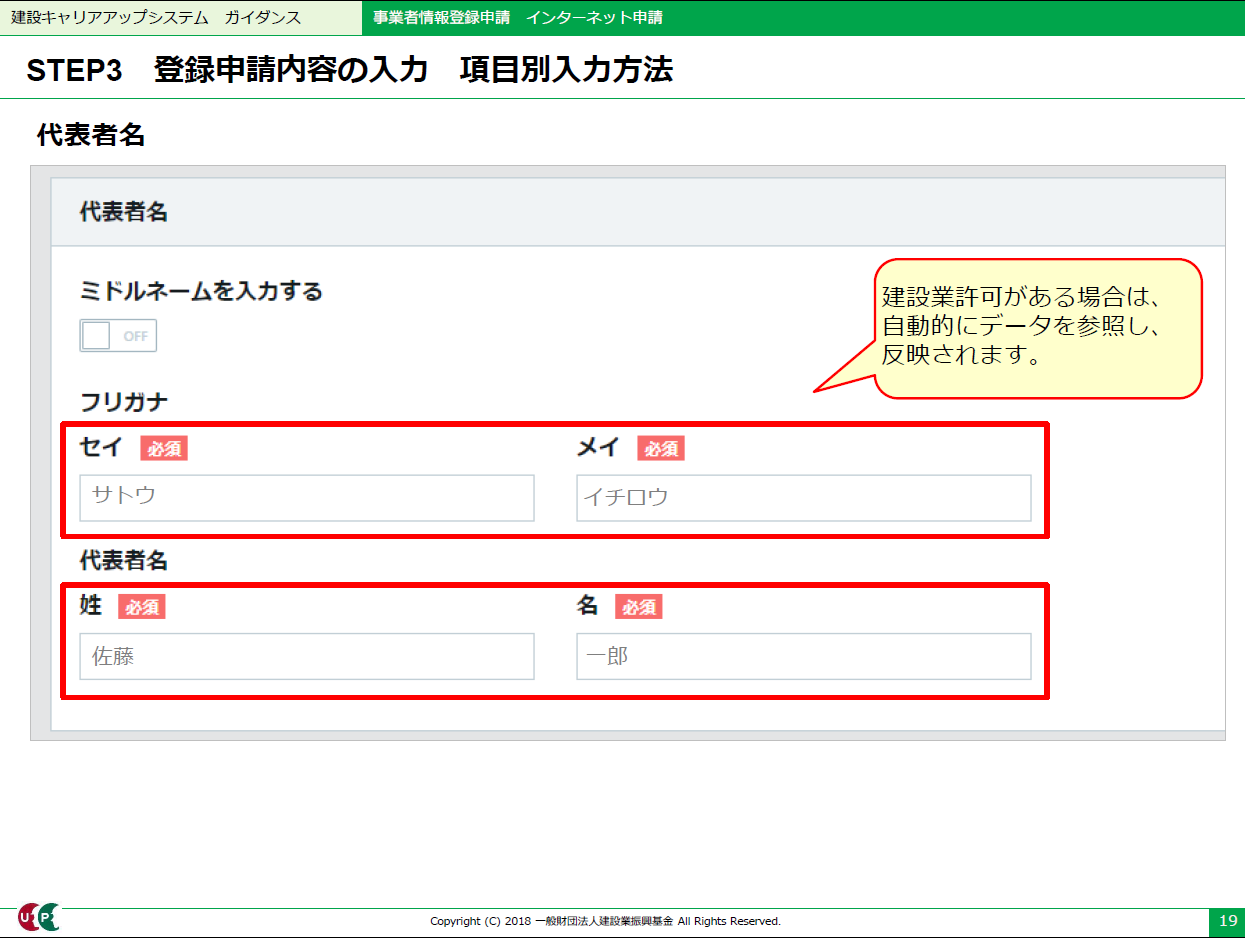Click the CCUS logo in the footer

click(x=39, y=917)
